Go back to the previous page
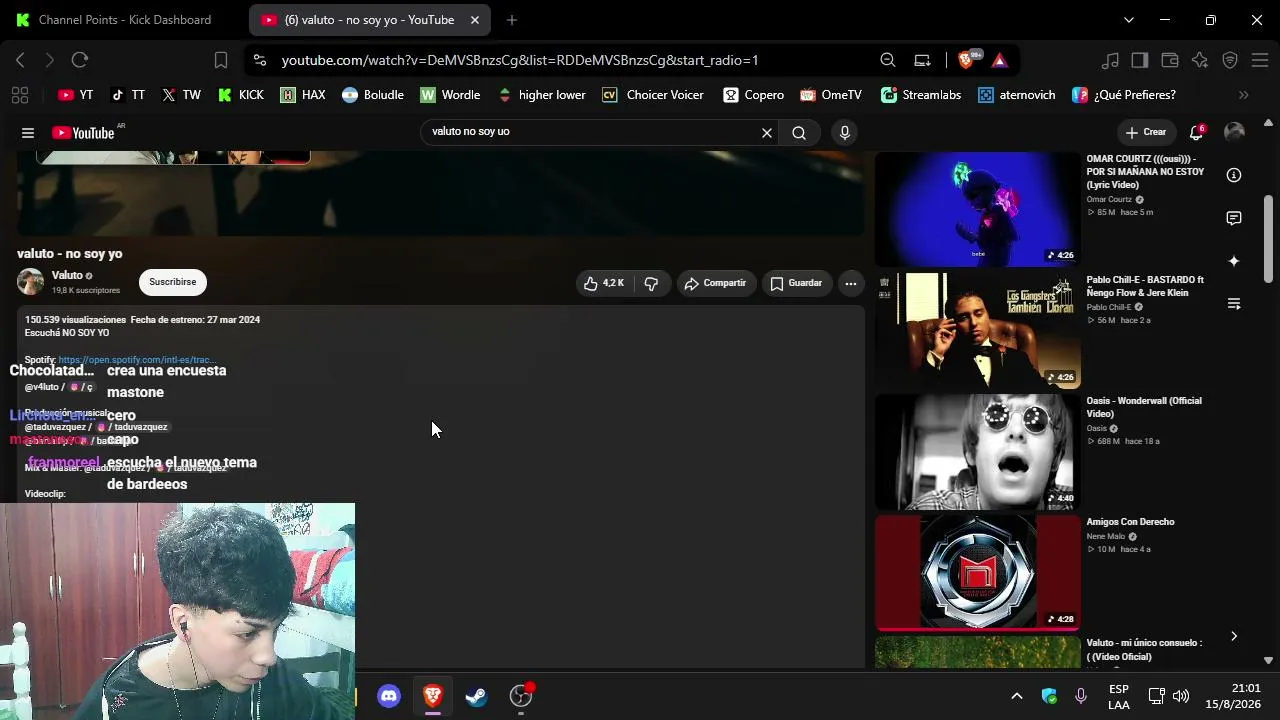 20,60
